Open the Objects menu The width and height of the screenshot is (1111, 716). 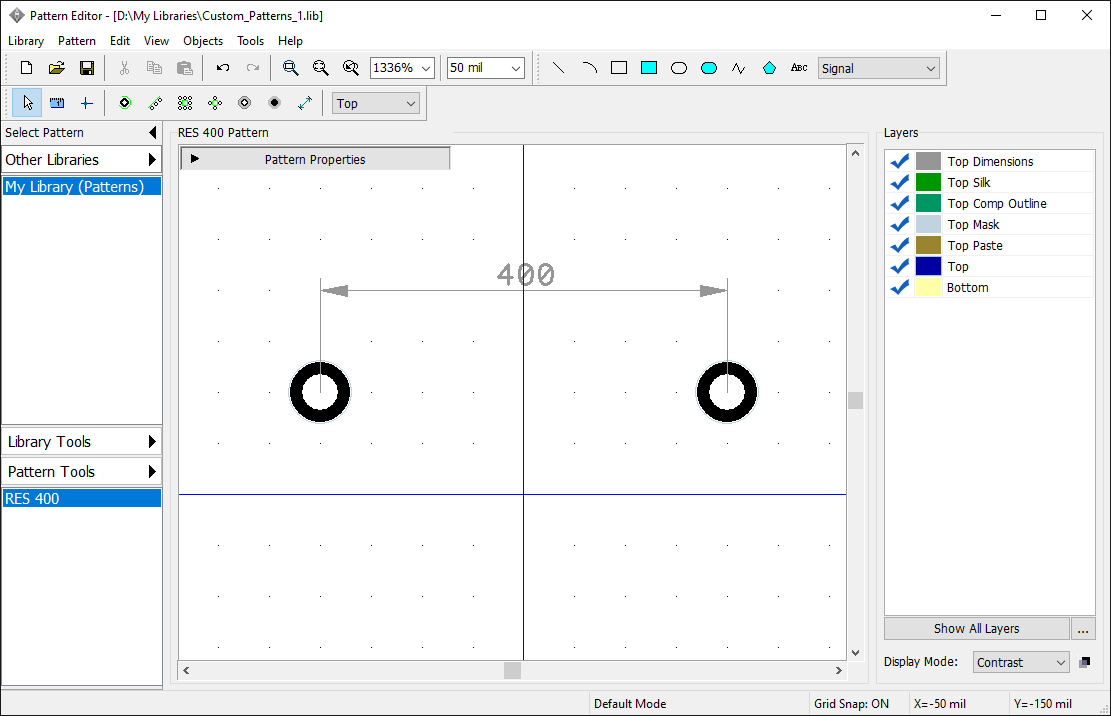tap(203, 41)
